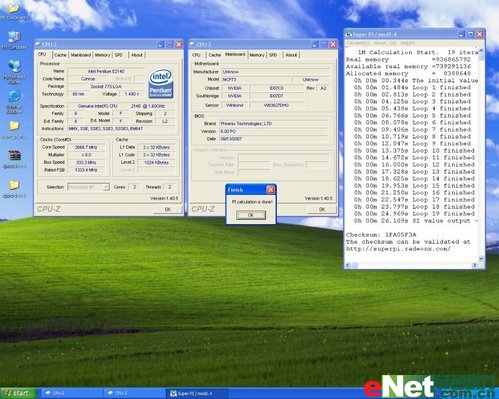
Task: Click the superpi.radeonx.com URL line
Action: coord(398,249)
